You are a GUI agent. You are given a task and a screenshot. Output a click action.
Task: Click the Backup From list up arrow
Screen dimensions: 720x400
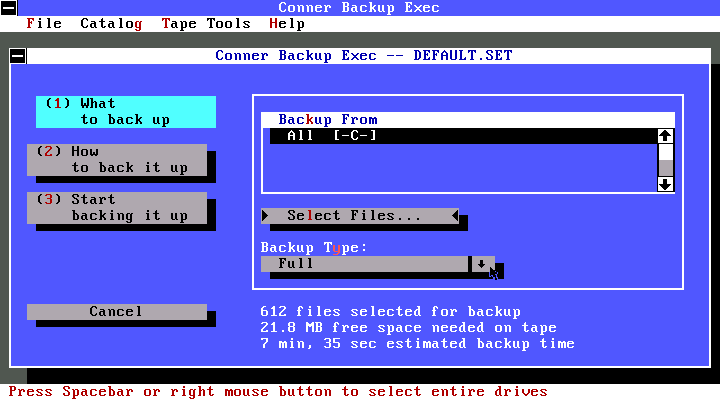[665, 136]
